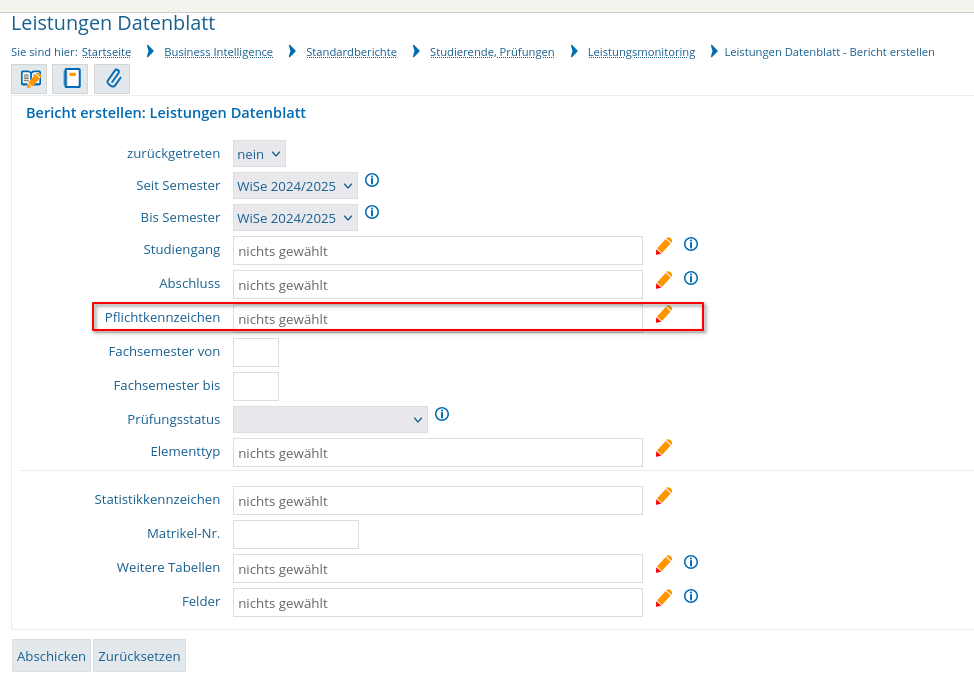Focus the Matrikel-Nr. input field
The width and height of the screenshot is (974, 699).
(296, 534)
